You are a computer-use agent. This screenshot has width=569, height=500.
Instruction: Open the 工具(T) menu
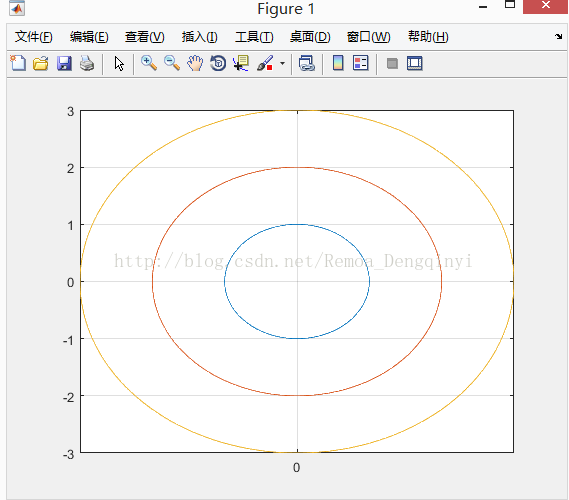[254, 37]
